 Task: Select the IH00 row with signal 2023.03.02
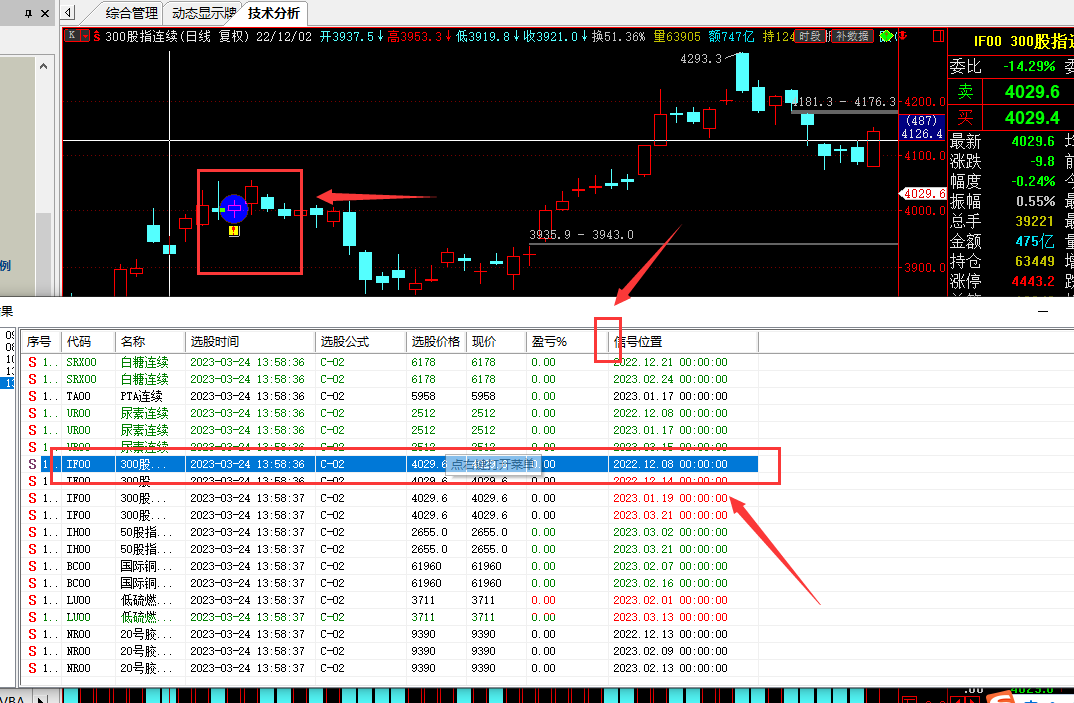tap(390, 532)
